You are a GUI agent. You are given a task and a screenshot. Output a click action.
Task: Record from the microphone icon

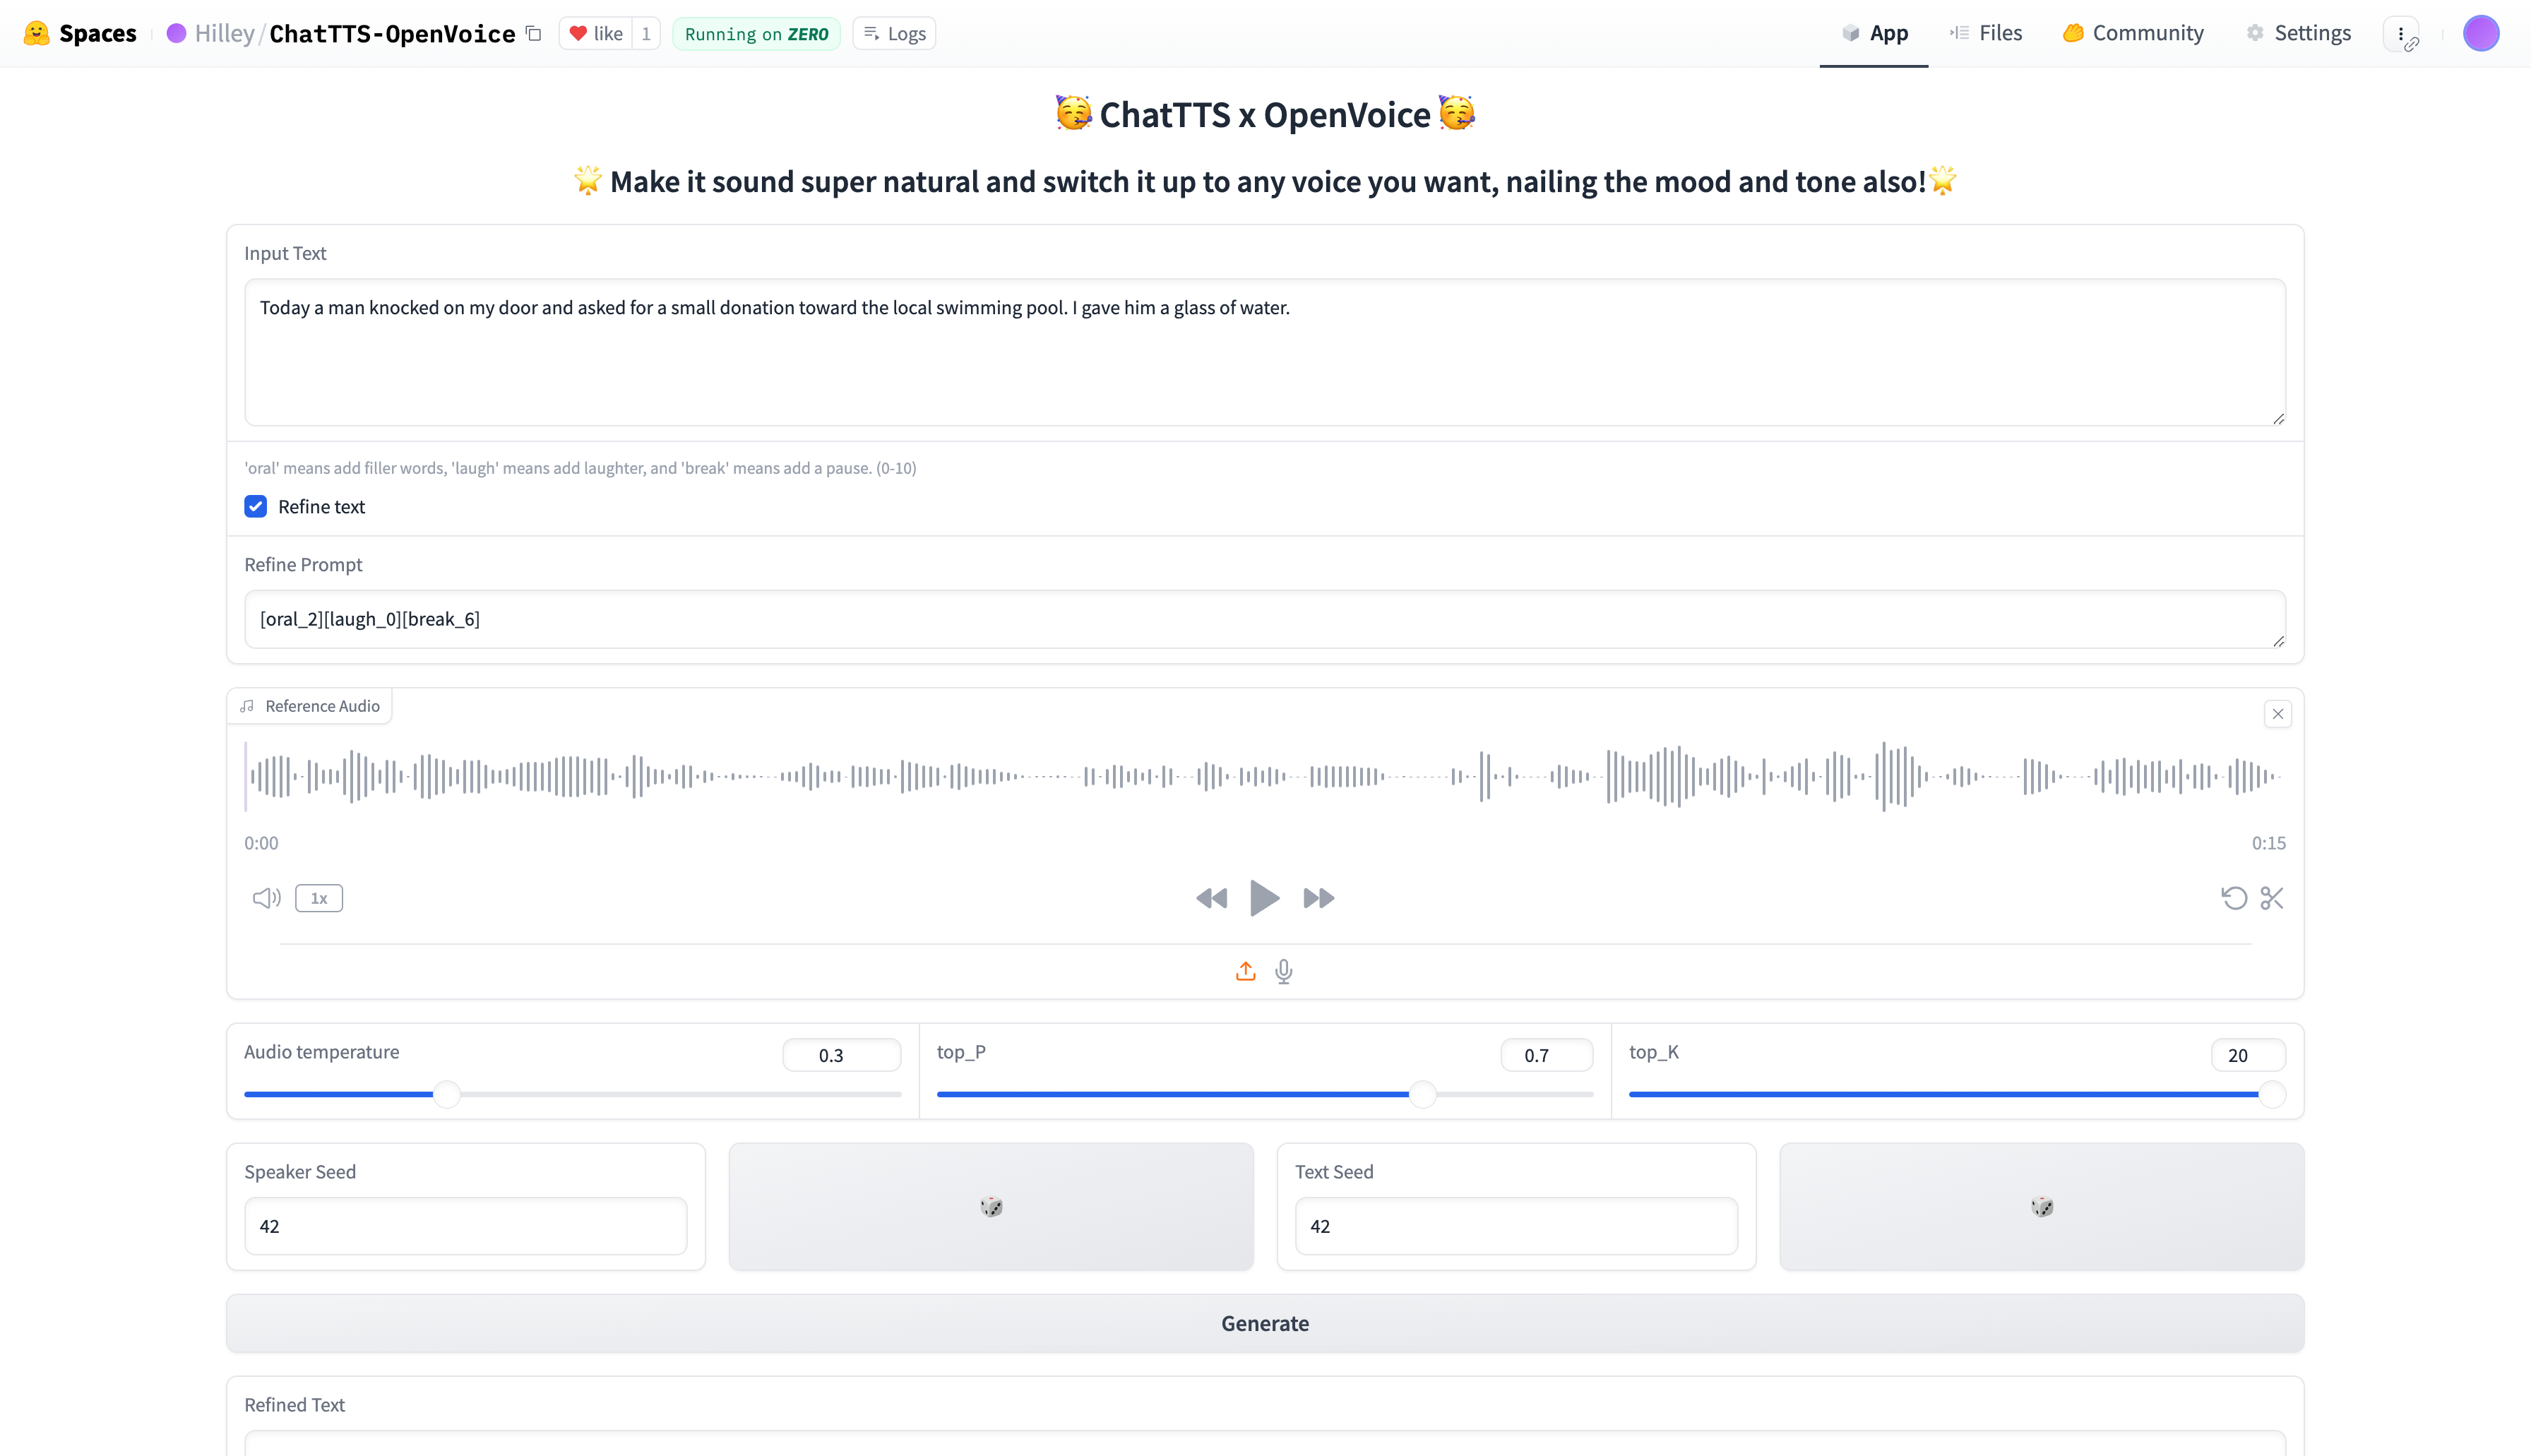[1284, 971]
